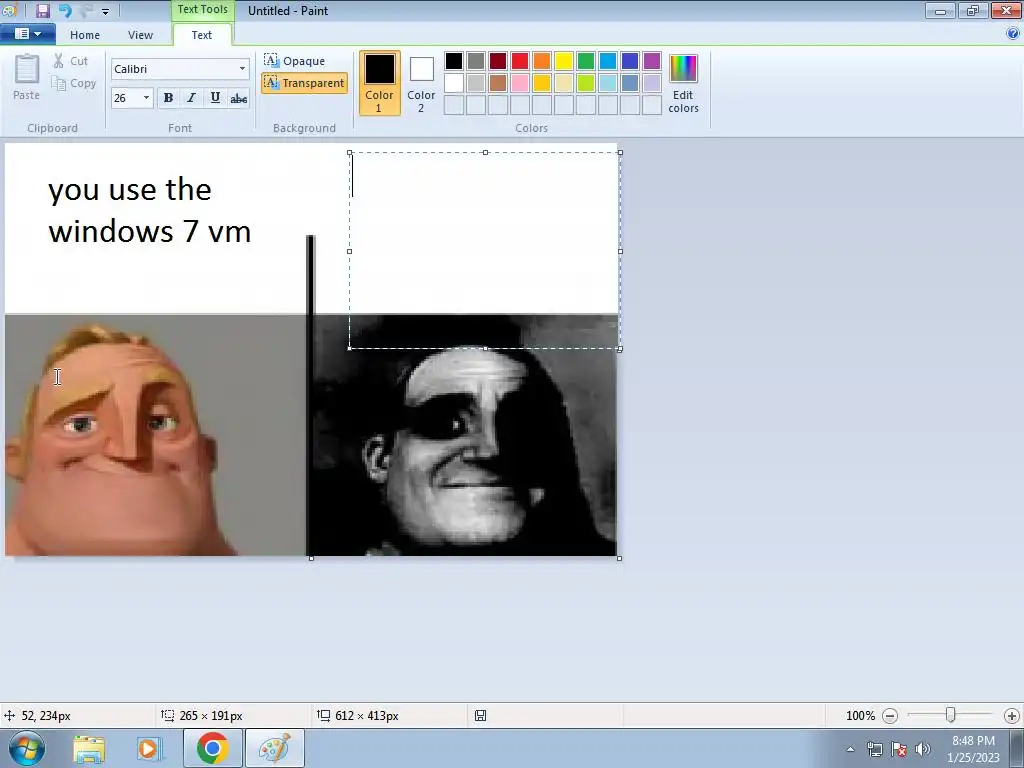Select Color 1 foreground box

click(379, 83)
